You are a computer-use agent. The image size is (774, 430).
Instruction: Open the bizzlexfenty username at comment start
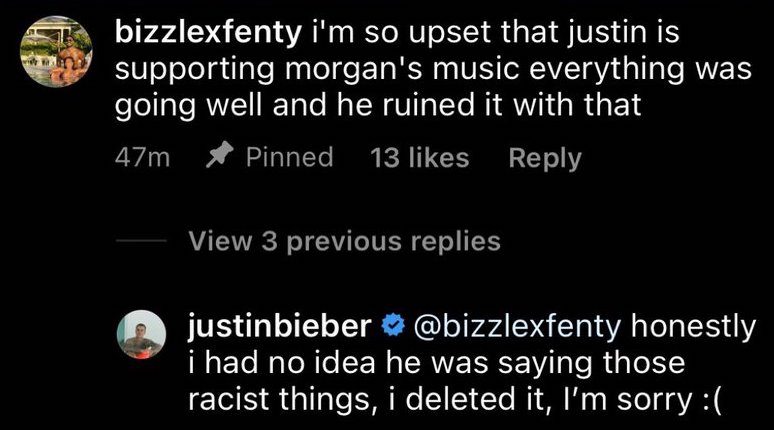coord(209,33)
